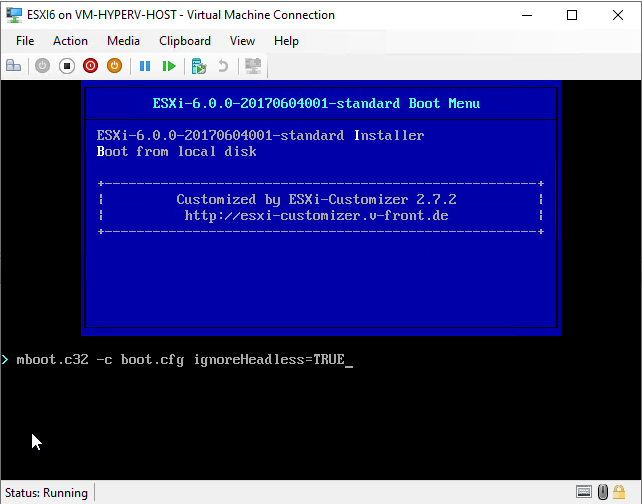Screen dimensions: 642x504
Task: Click the lock status bar icon
Action: click(619, 492)
